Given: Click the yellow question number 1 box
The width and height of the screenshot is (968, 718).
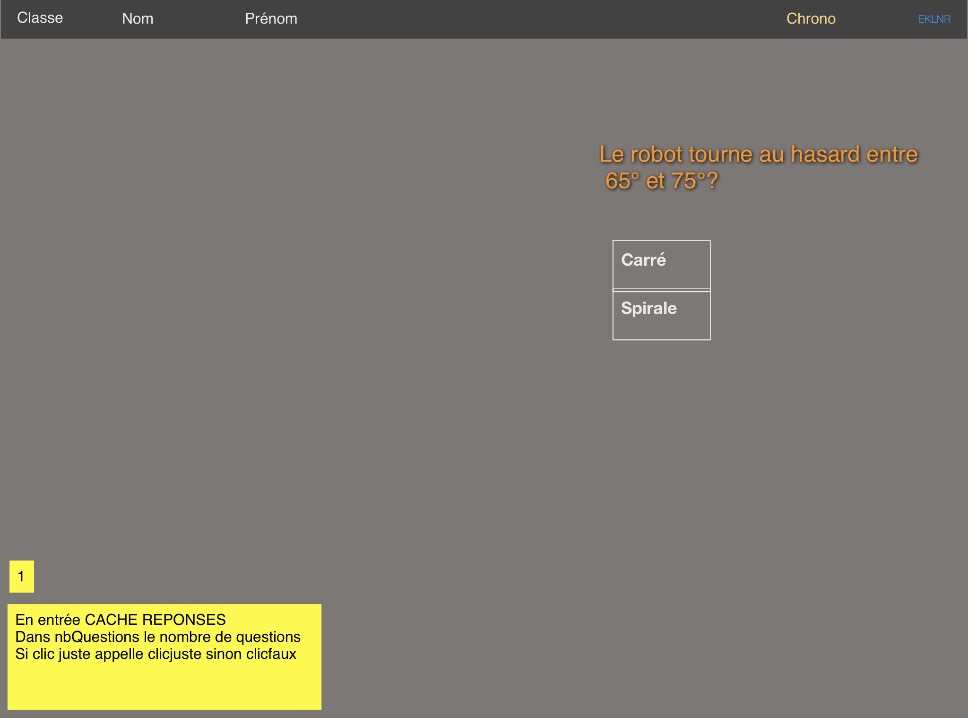Looking at the screenshot, I should 22,577.
